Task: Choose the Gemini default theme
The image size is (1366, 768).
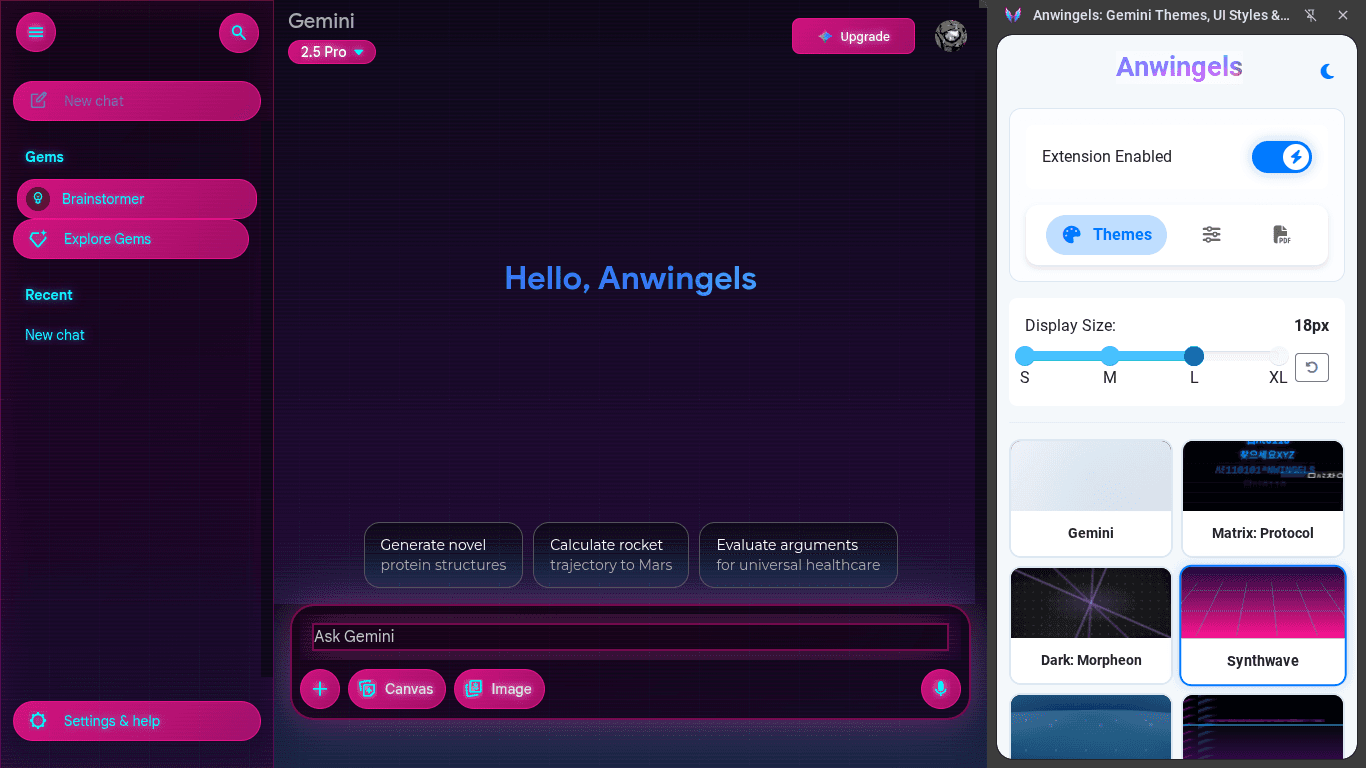Action: pos(1091,498)
